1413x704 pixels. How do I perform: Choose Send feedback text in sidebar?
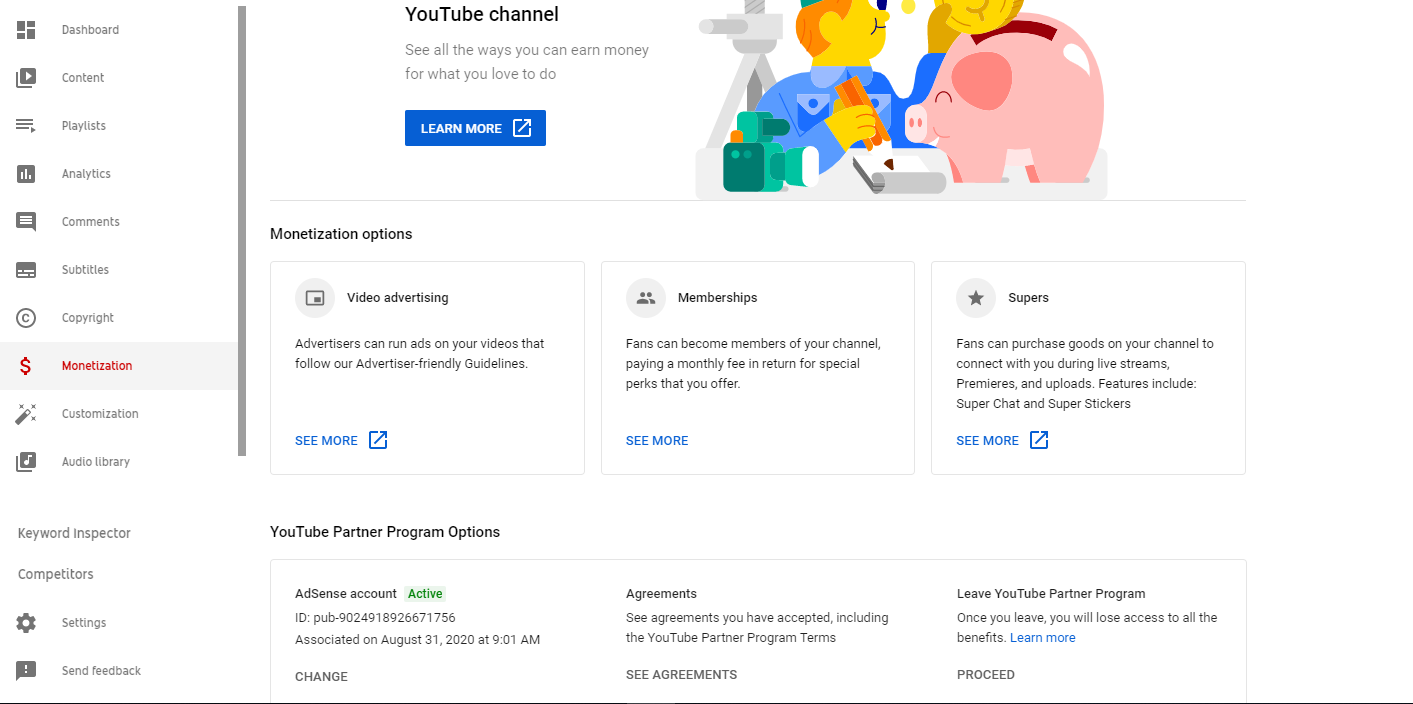[x=101, y=671]
